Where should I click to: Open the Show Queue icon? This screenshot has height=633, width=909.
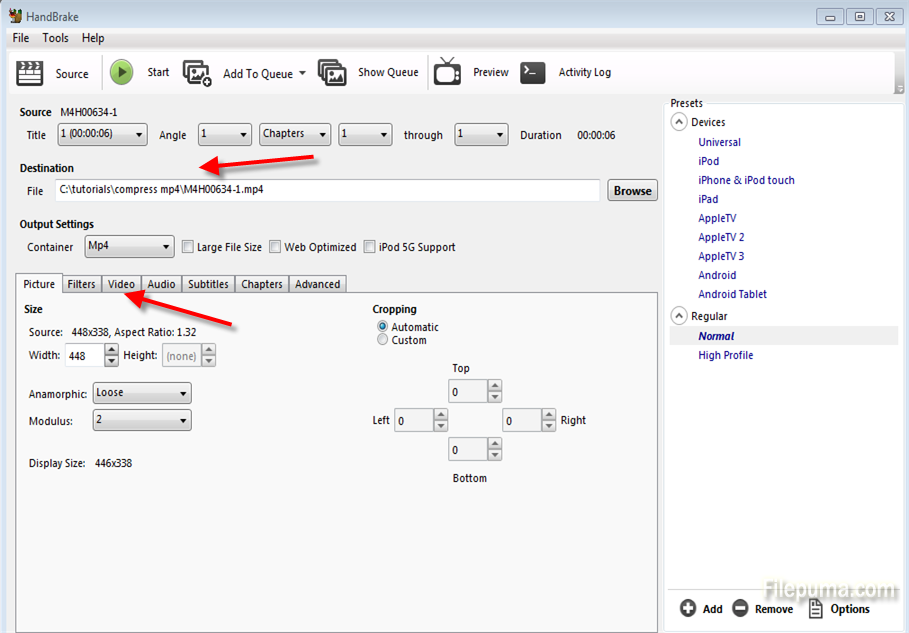click(332, 73)
